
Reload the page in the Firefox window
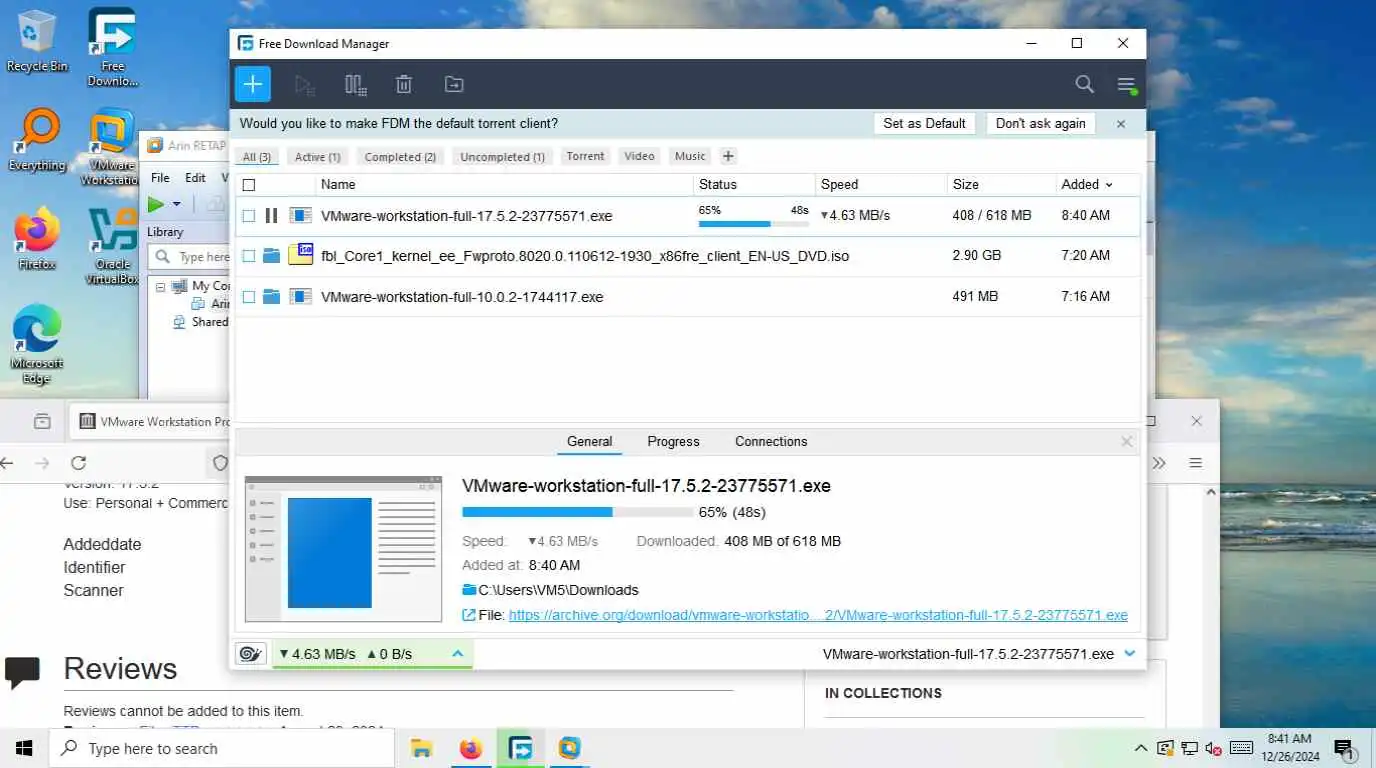pos(78,463)
